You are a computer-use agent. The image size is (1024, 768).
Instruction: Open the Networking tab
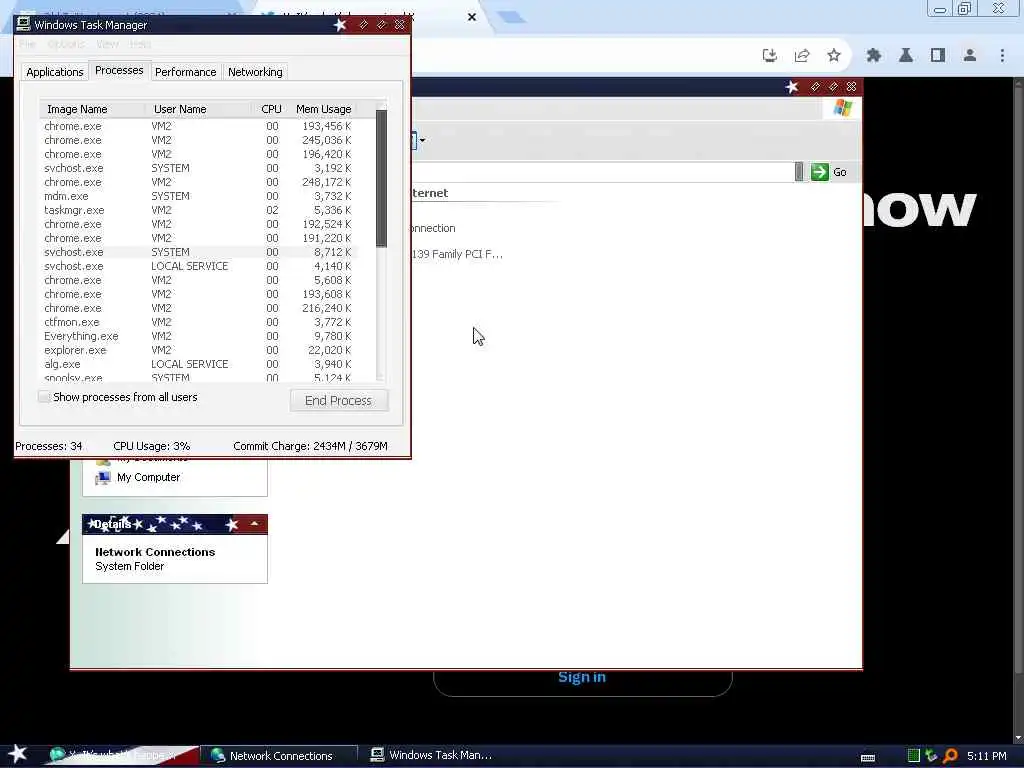click(x=255, y=72)
